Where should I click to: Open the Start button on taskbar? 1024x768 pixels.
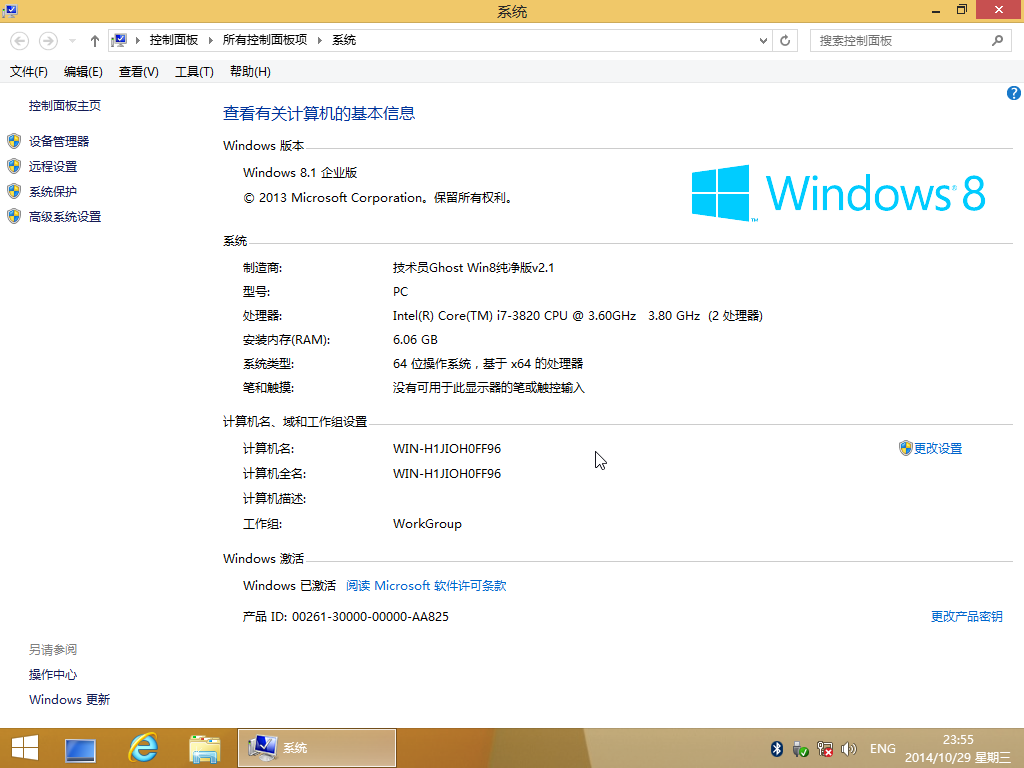click(25, 748)
